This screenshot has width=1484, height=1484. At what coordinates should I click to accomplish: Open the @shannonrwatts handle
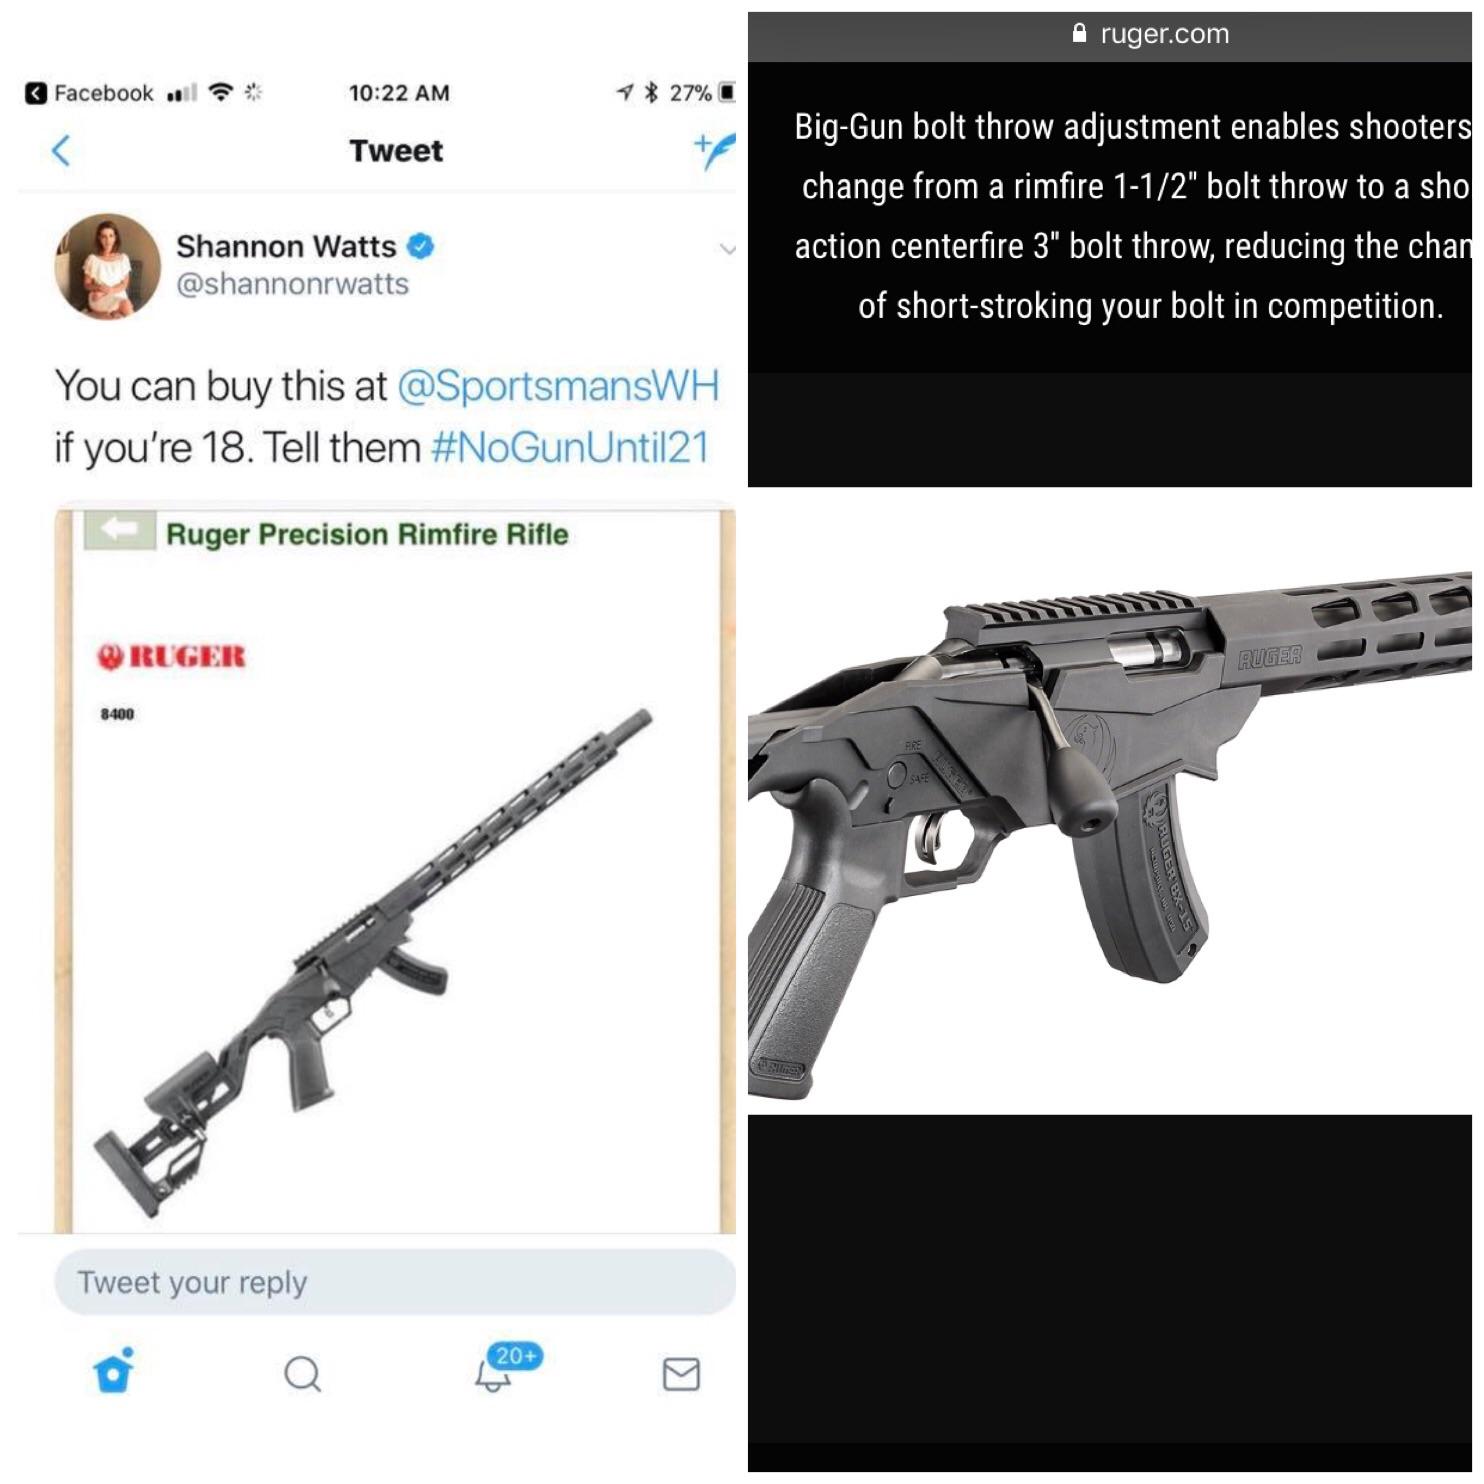[x=292, y=284]
